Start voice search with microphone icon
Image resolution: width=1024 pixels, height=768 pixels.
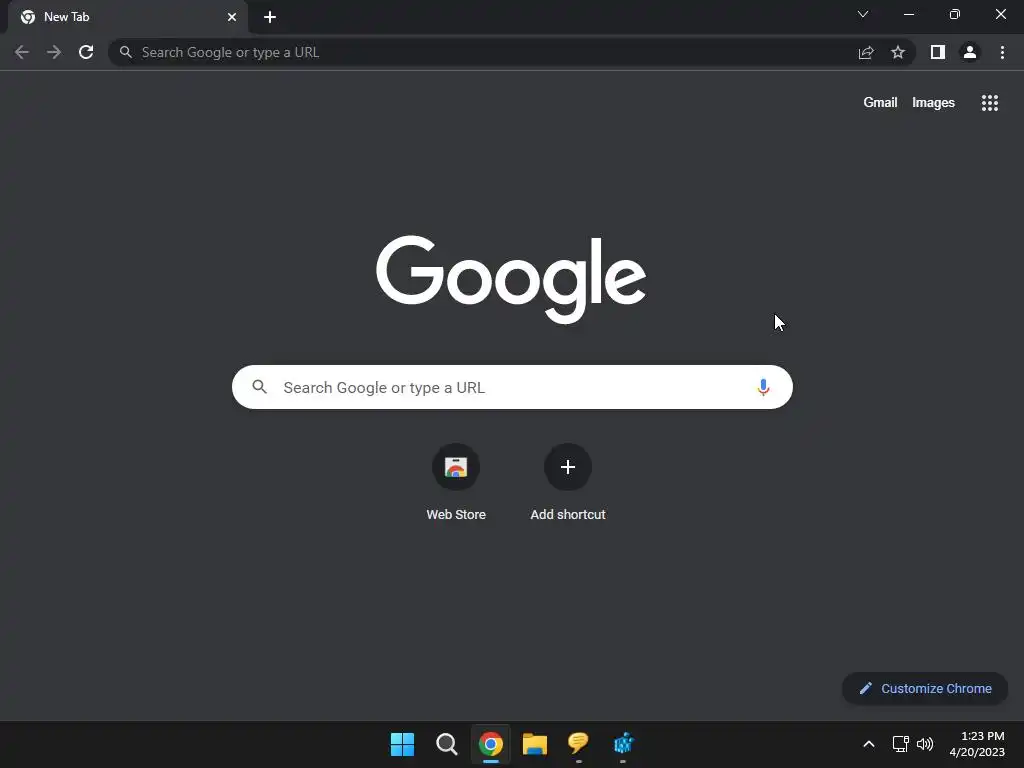pyautogui.click(x=763, y=387)
